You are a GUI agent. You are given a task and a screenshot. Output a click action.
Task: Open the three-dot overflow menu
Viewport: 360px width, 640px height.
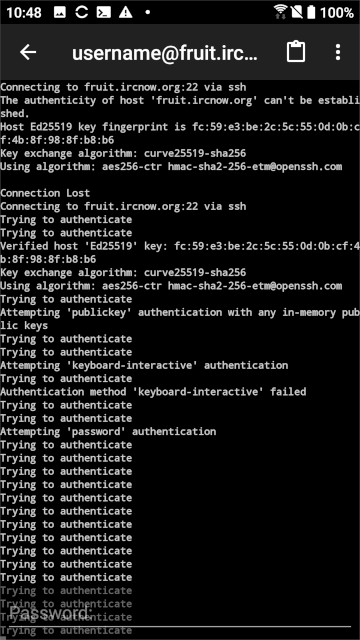[x=338, y=52]
